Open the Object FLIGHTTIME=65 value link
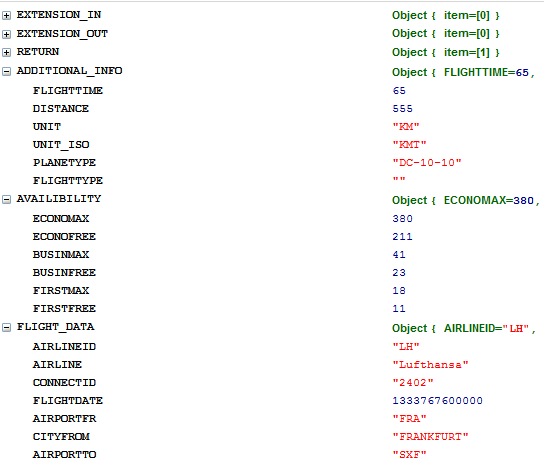544x463 pixels. tap(464, 72)
